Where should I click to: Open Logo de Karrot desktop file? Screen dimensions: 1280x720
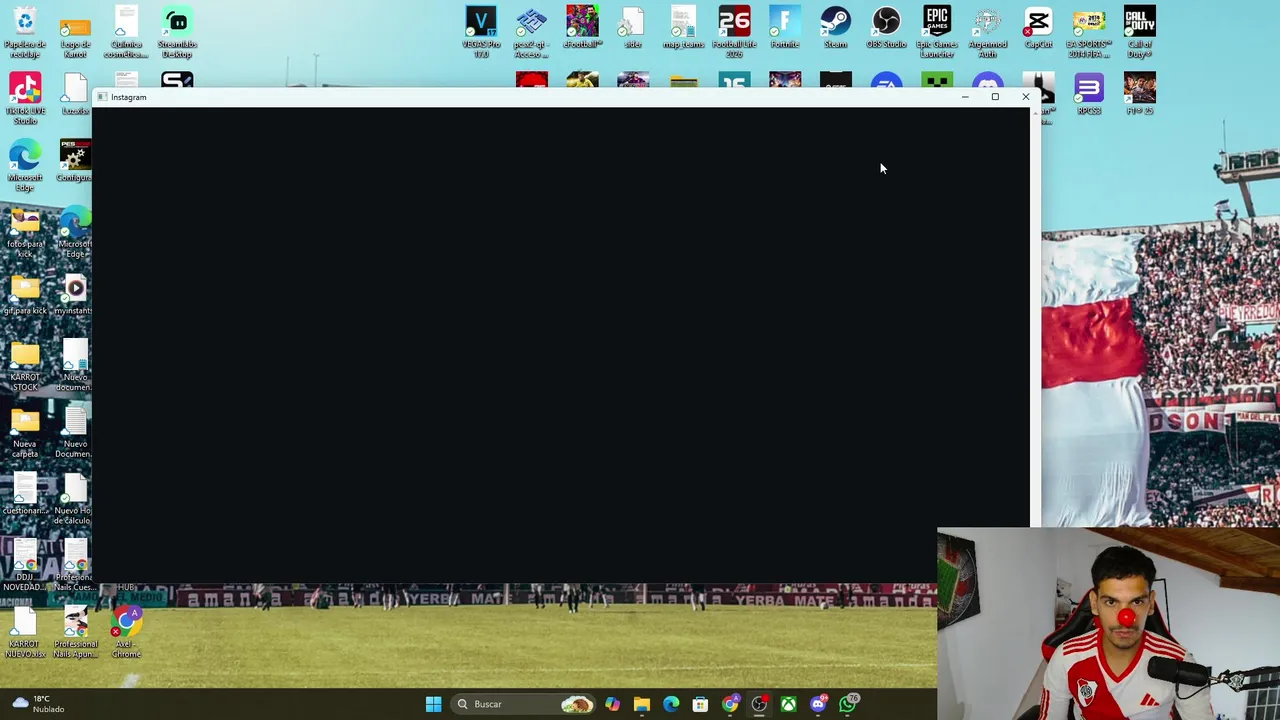(75, 31)
